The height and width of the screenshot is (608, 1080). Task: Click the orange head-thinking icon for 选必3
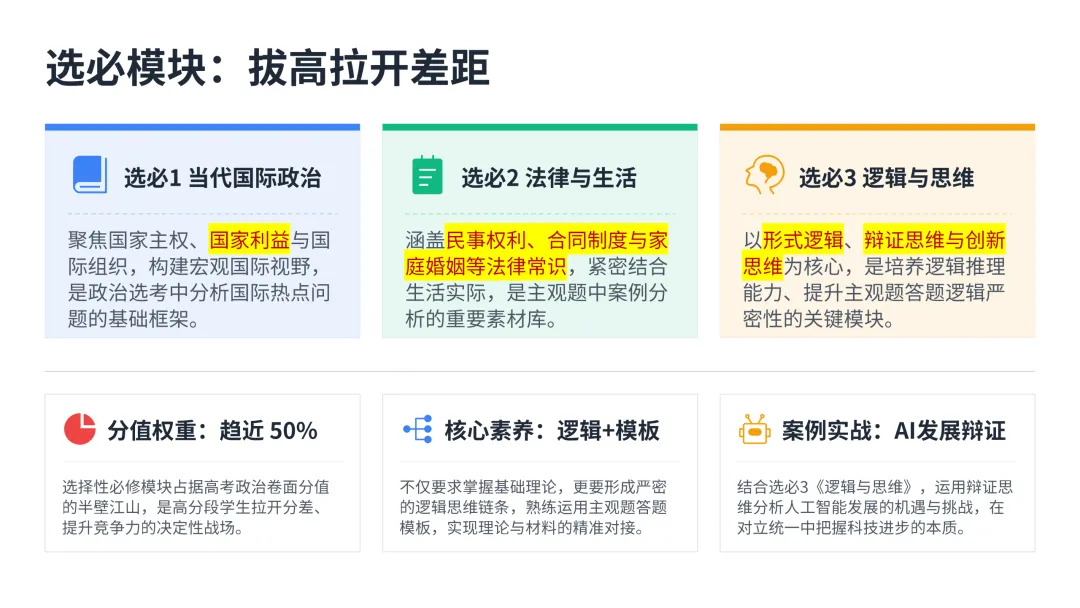[x=764, y=175]
